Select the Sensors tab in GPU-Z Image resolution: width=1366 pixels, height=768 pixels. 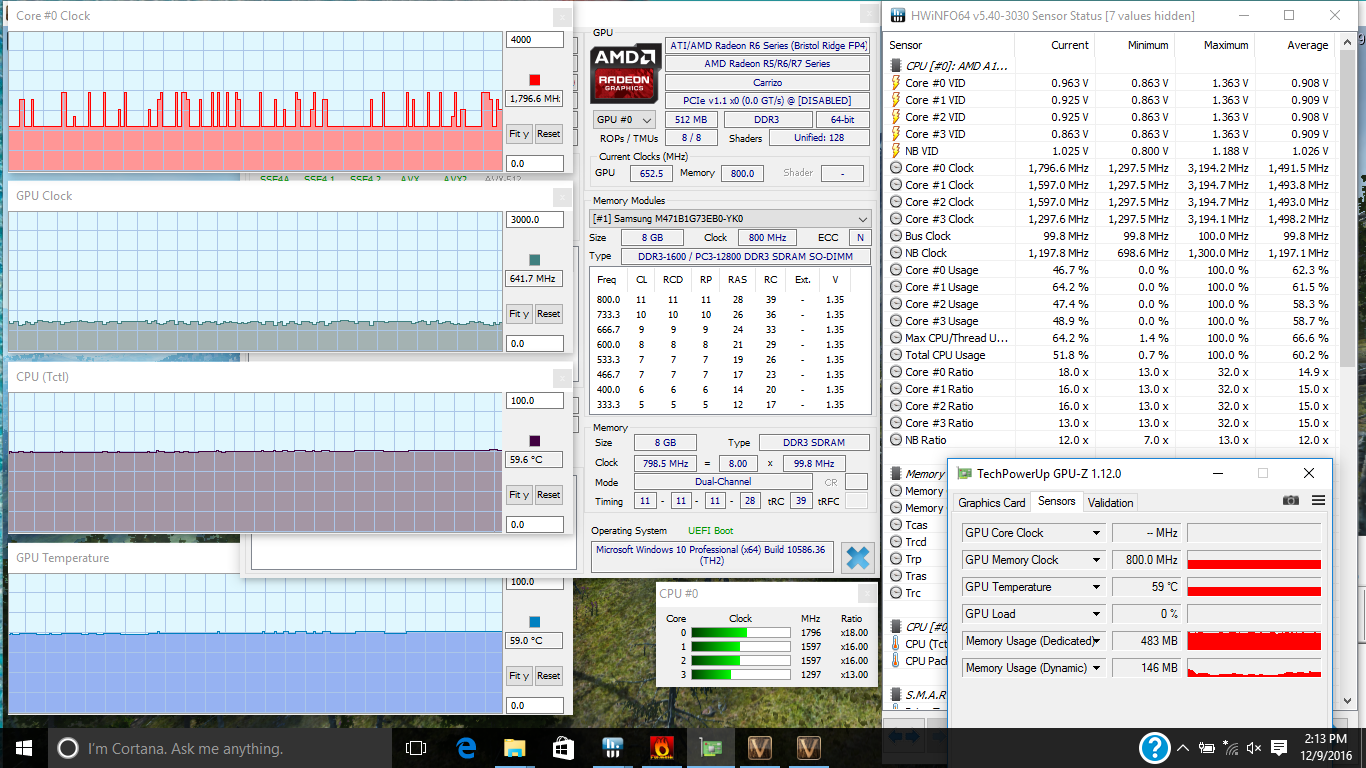(1057, 501)
